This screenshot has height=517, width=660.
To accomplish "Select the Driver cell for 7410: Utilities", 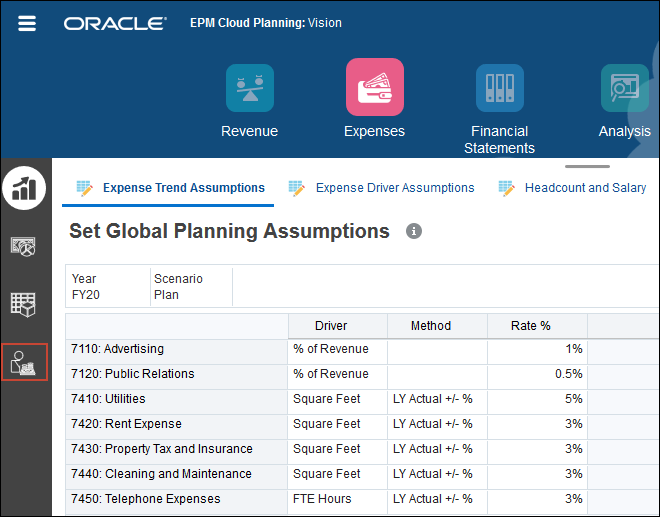I will pyautogui.click(x=337, y=399).
